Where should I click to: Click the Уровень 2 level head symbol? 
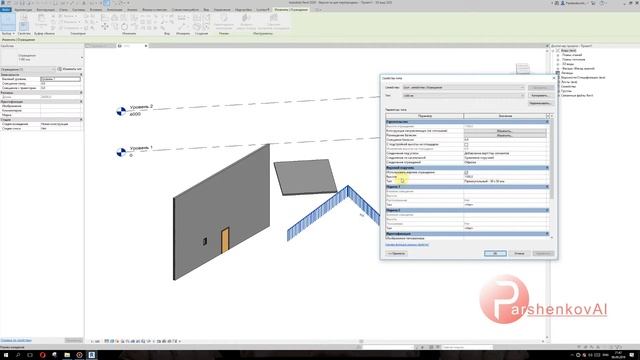point(121,111)
